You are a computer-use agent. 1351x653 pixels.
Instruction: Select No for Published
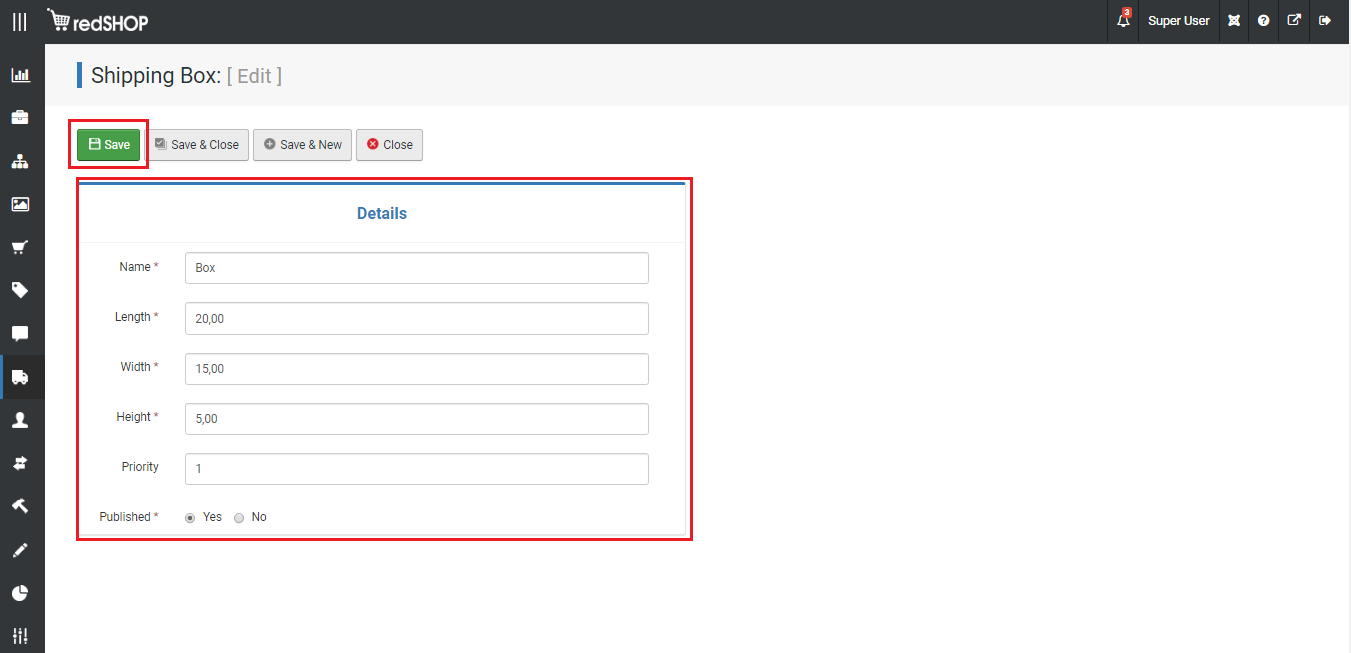239,518
